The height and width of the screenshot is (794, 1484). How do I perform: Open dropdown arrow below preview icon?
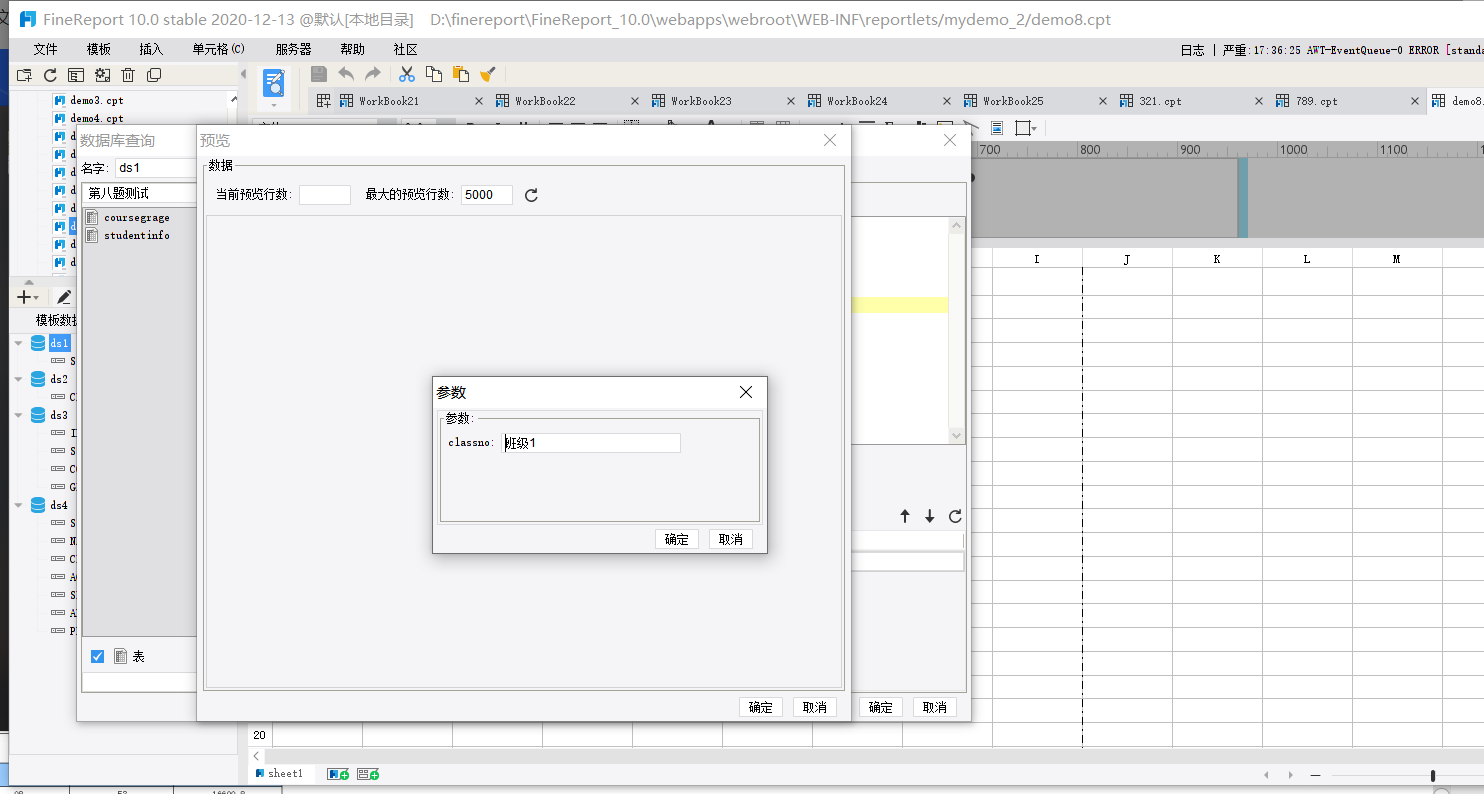tap(274, 104)
